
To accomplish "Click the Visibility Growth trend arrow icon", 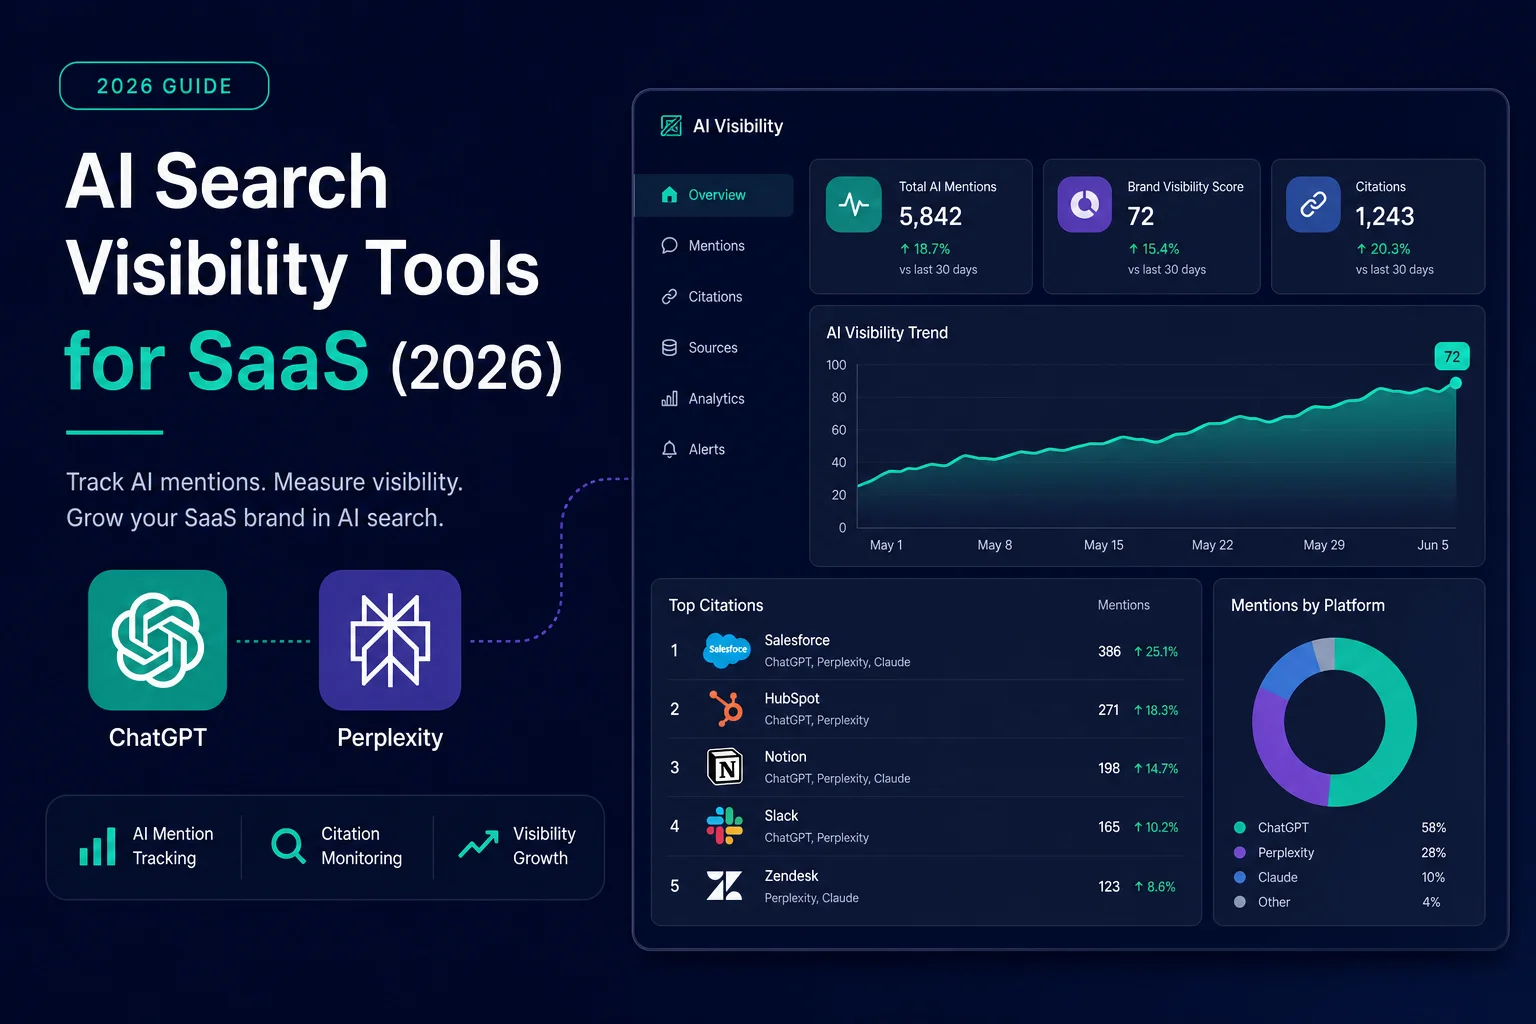I will pos(479,845).
